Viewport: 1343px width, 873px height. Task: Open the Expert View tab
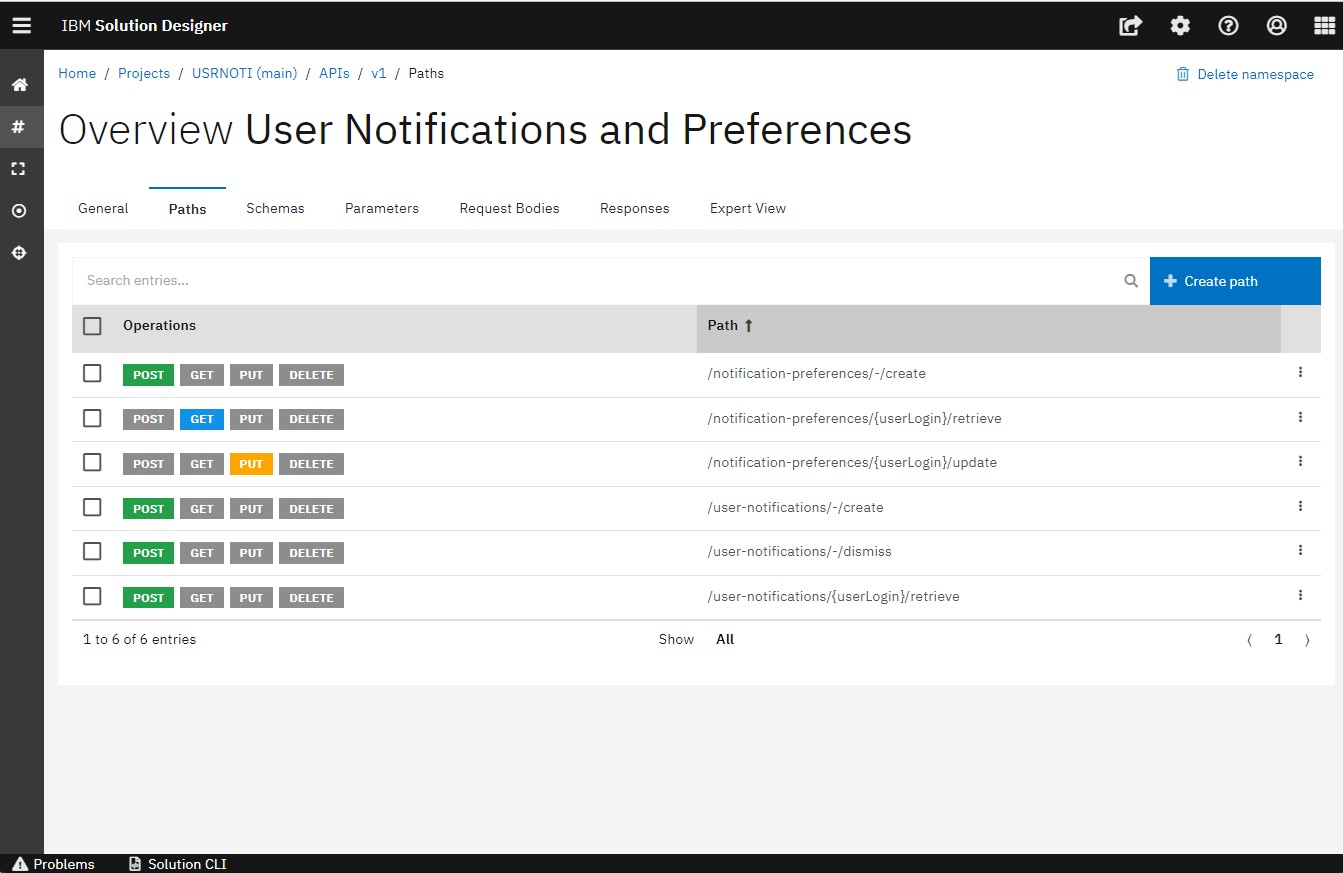pyautogui.click(x=747, y=208)
